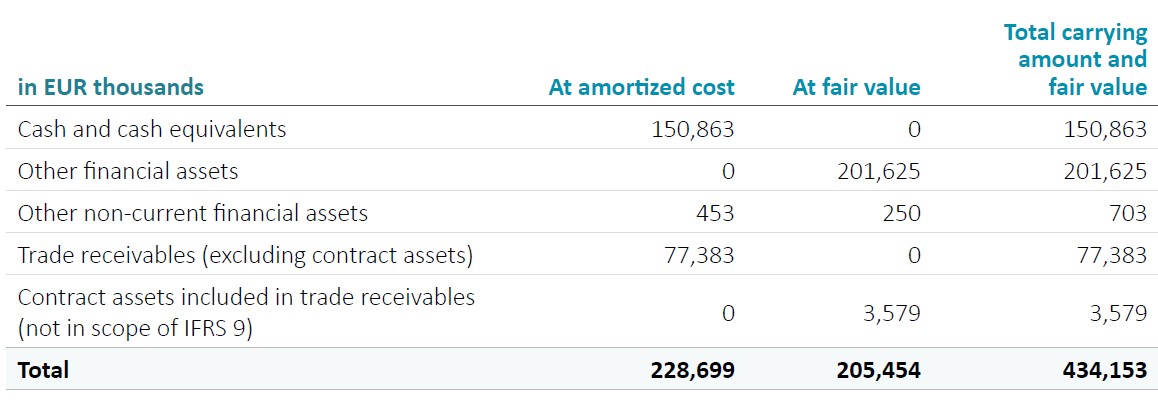1158x417 pixels.
Task: Click the "Contract assets included in trade receivables" label
Action: [x=246, y=297]
